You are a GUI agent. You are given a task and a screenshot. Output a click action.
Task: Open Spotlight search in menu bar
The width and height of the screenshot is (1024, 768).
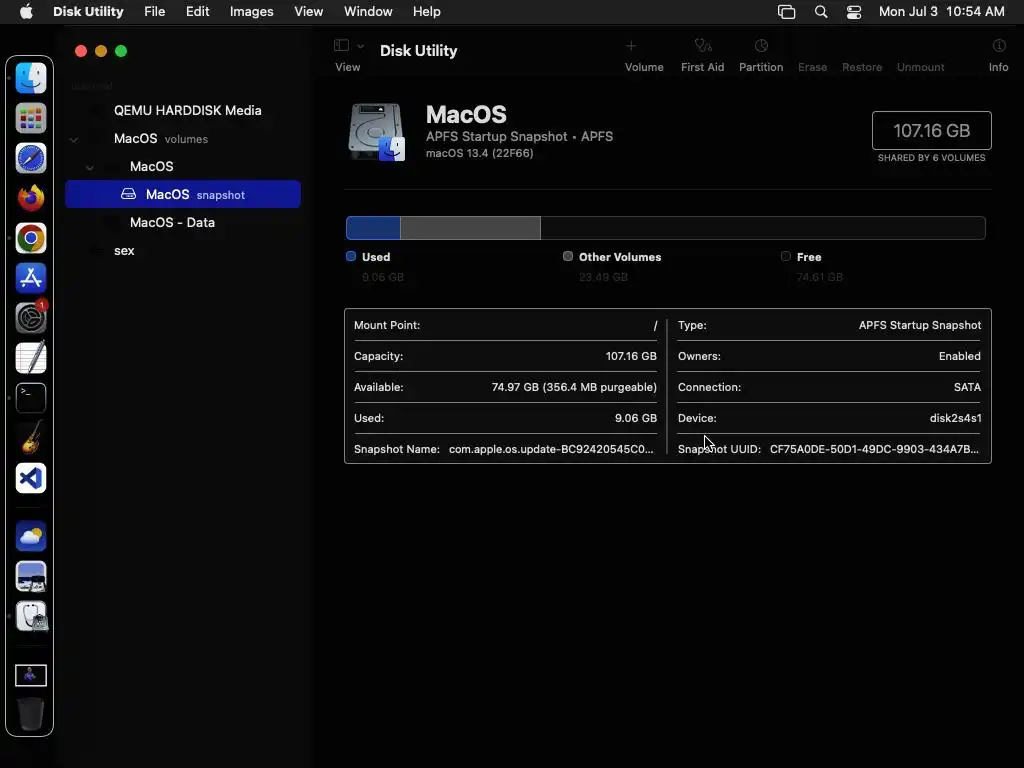(x=821, y=12)
